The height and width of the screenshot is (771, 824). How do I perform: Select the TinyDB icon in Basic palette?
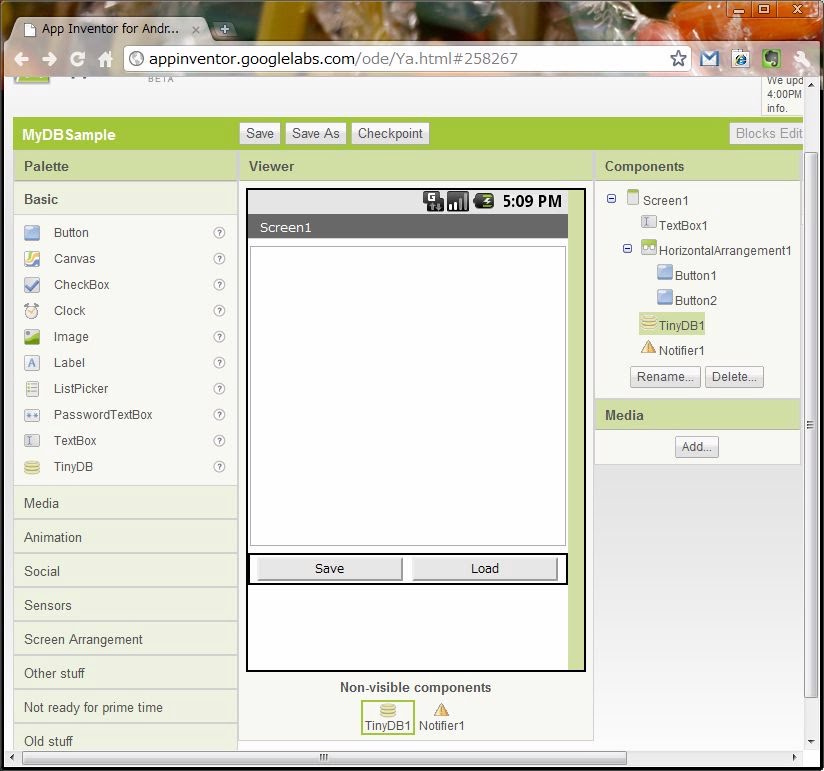pos(32,467)
